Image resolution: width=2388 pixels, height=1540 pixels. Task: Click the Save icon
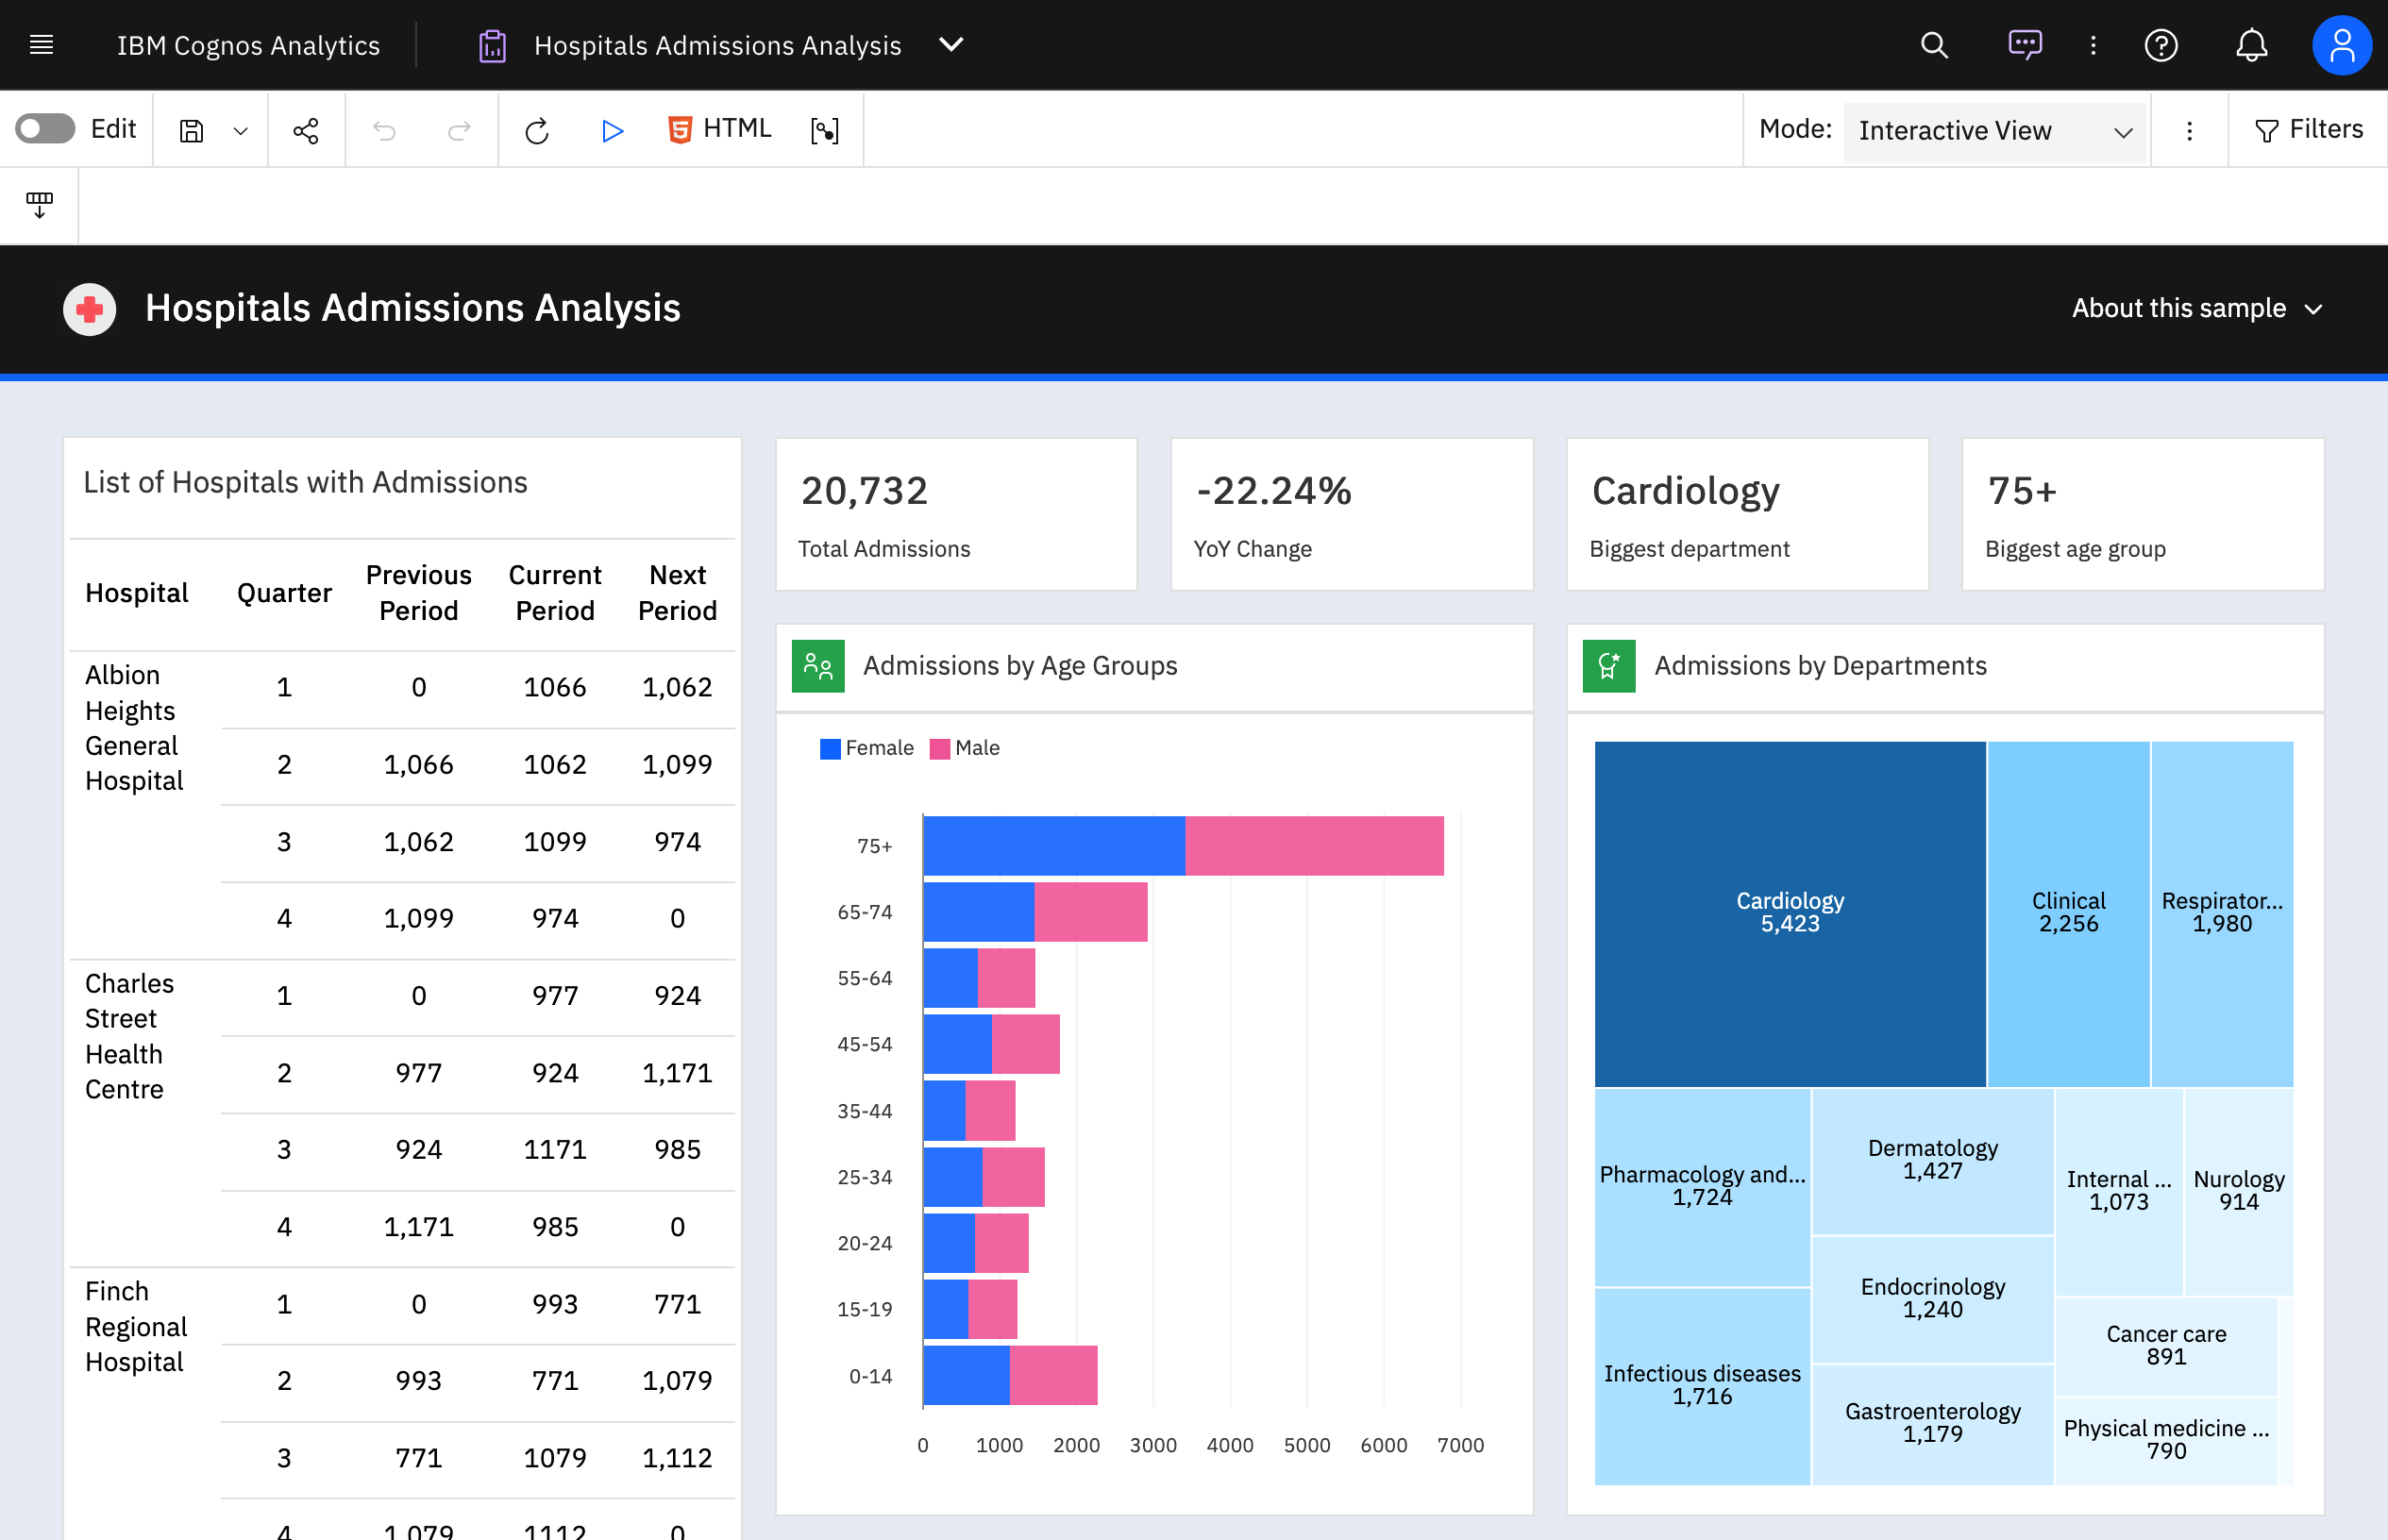click(191, 131)
